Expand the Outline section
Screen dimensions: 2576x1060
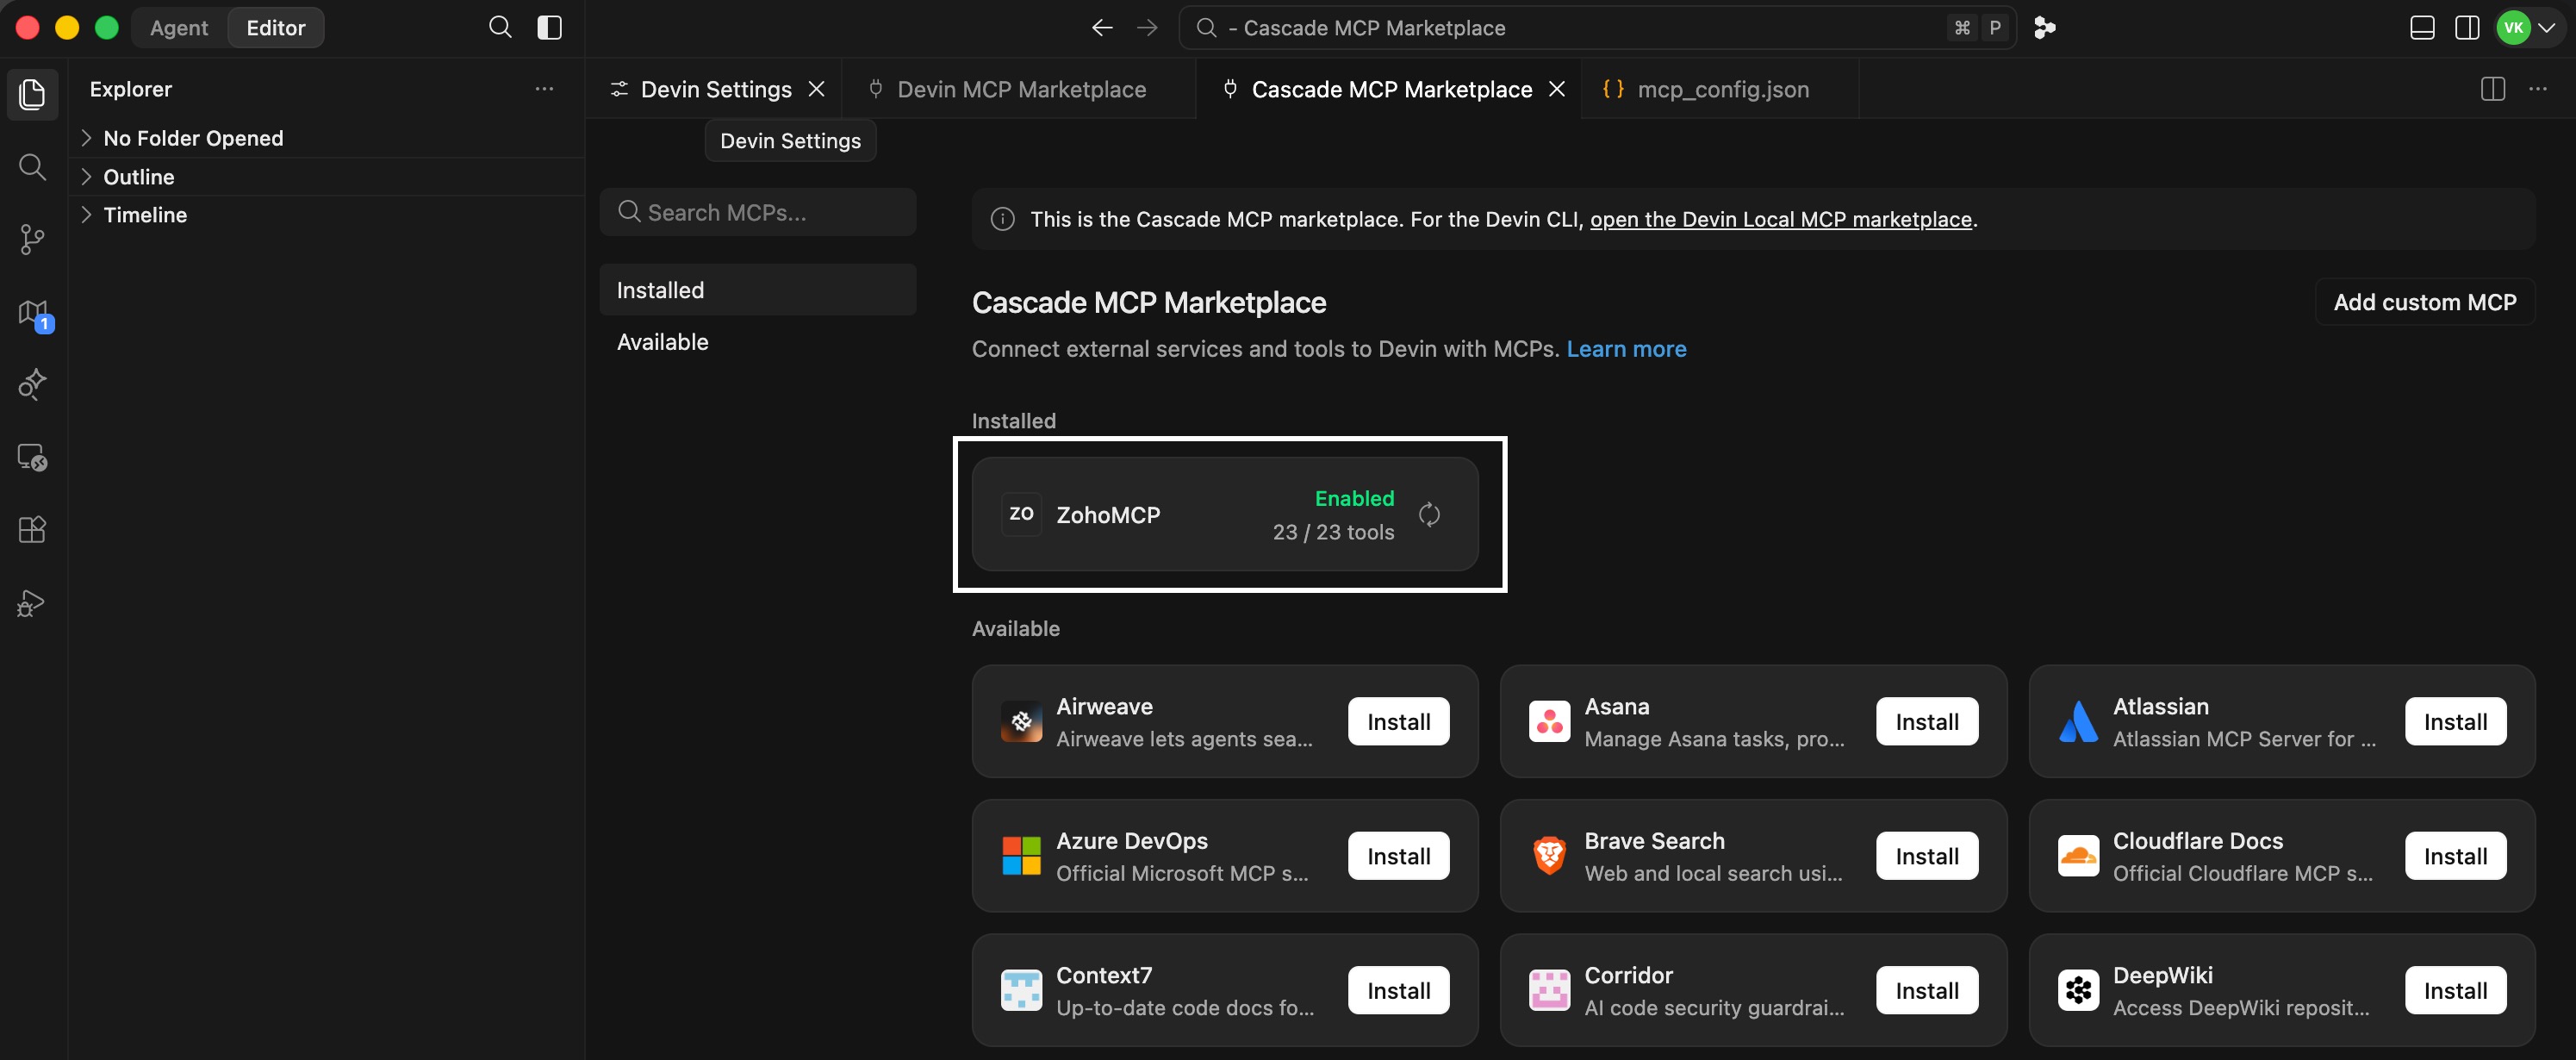click(326, 177)
